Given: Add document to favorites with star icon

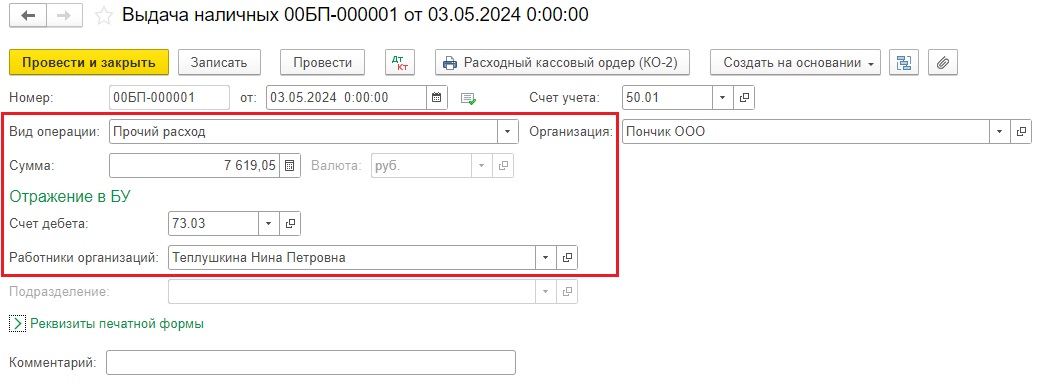Looking at the screenshot, I should (103, 16).
